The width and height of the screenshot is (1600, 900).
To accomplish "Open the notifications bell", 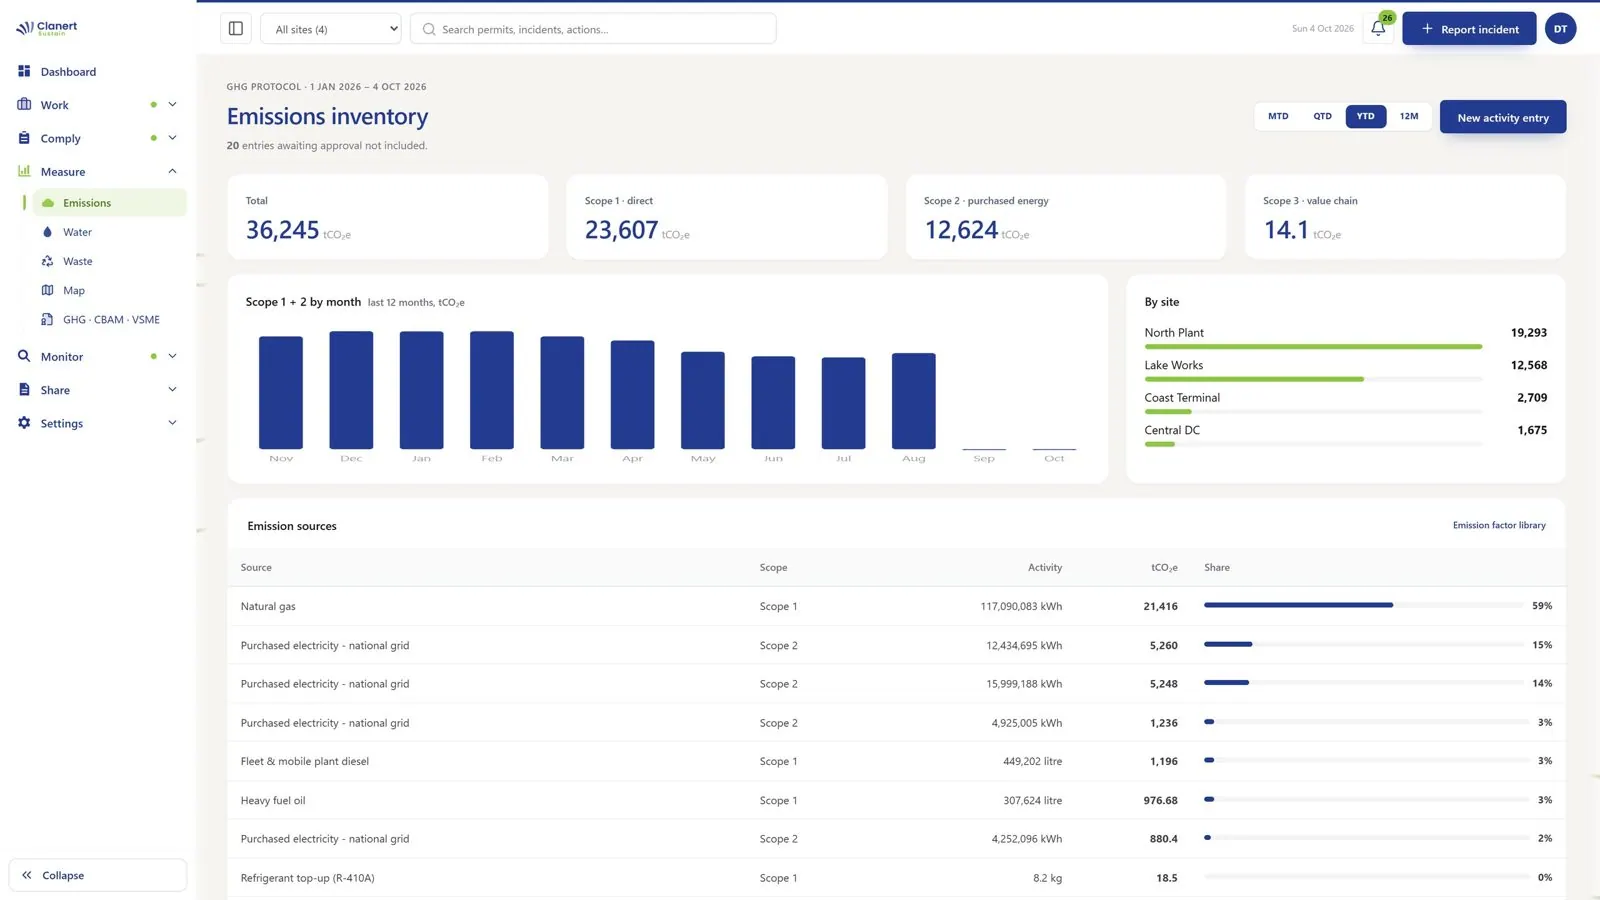I will coord(1378,29).
